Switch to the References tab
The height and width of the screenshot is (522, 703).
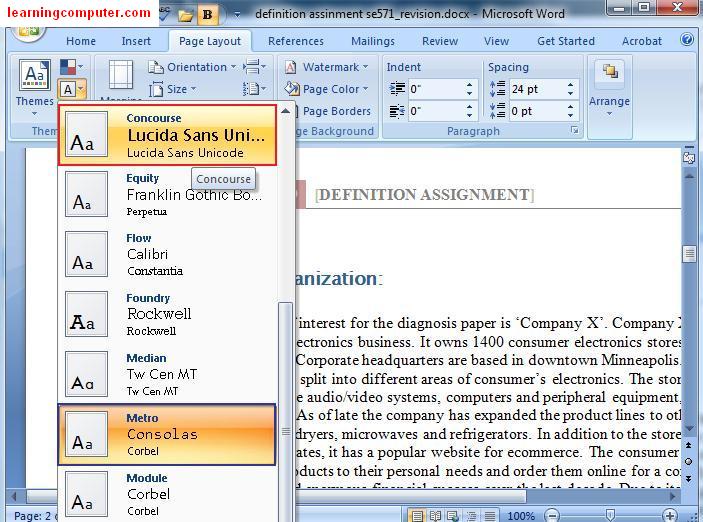tap(295, 41)
